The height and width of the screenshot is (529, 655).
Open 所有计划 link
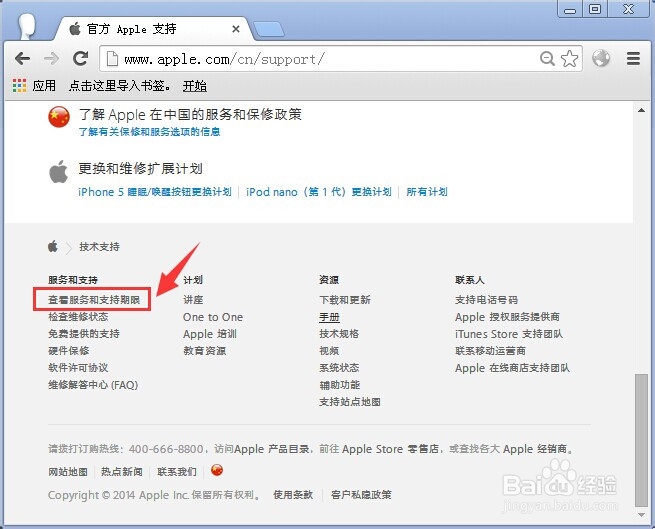[x=427, y=192]
